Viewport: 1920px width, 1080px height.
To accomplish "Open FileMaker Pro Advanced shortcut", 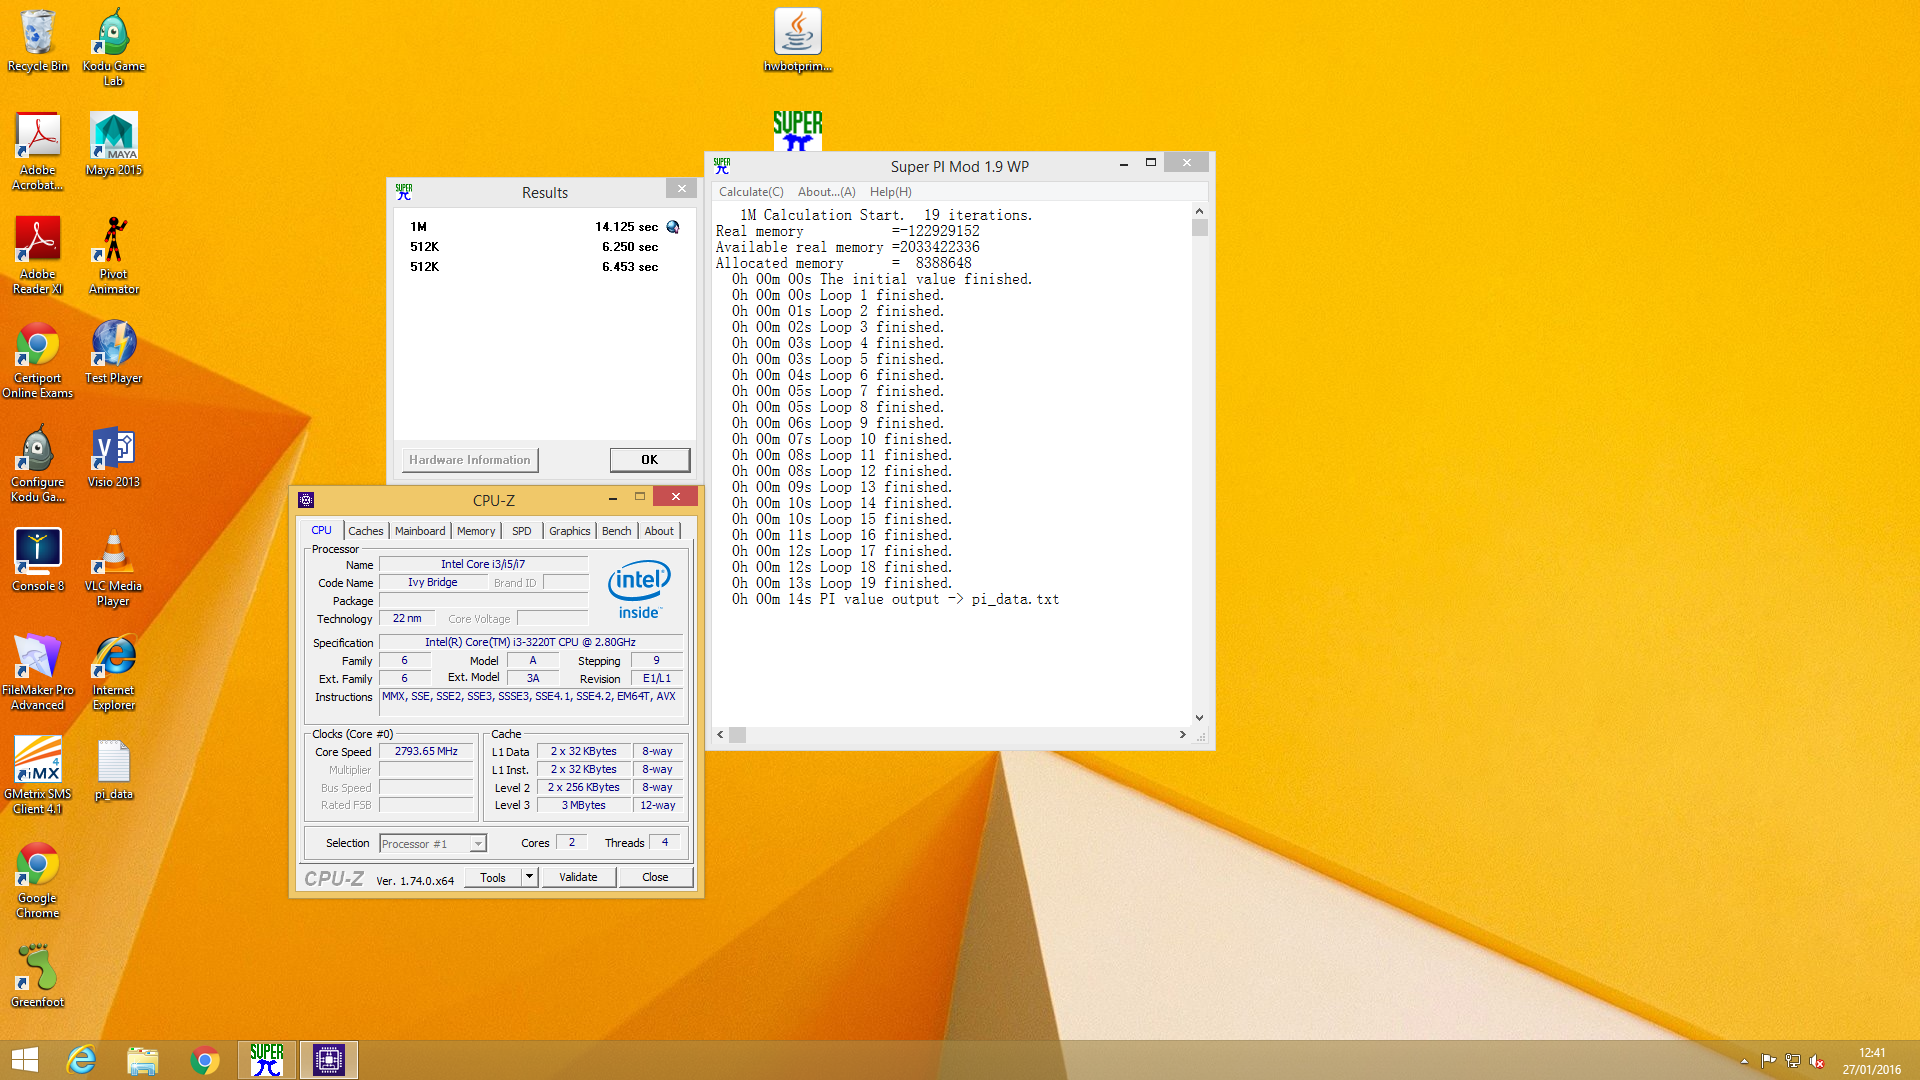I will 38,671.
